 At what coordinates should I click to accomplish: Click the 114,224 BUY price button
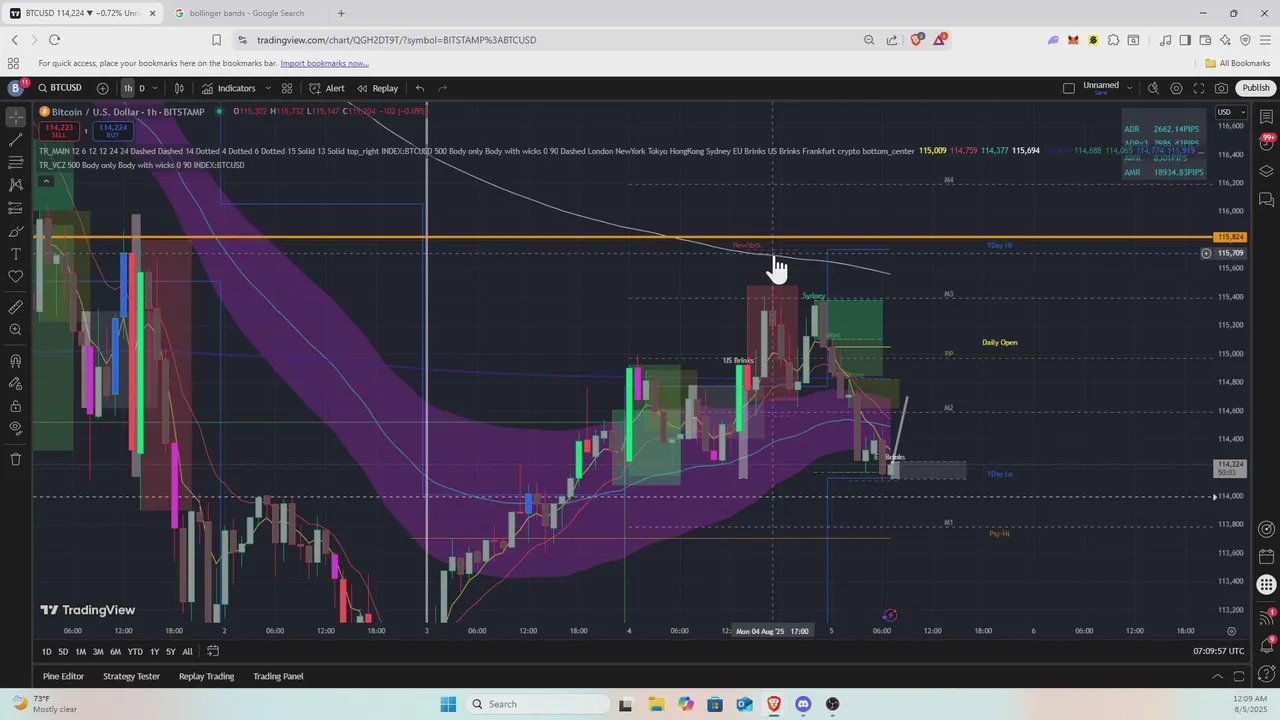pos(112,130)
